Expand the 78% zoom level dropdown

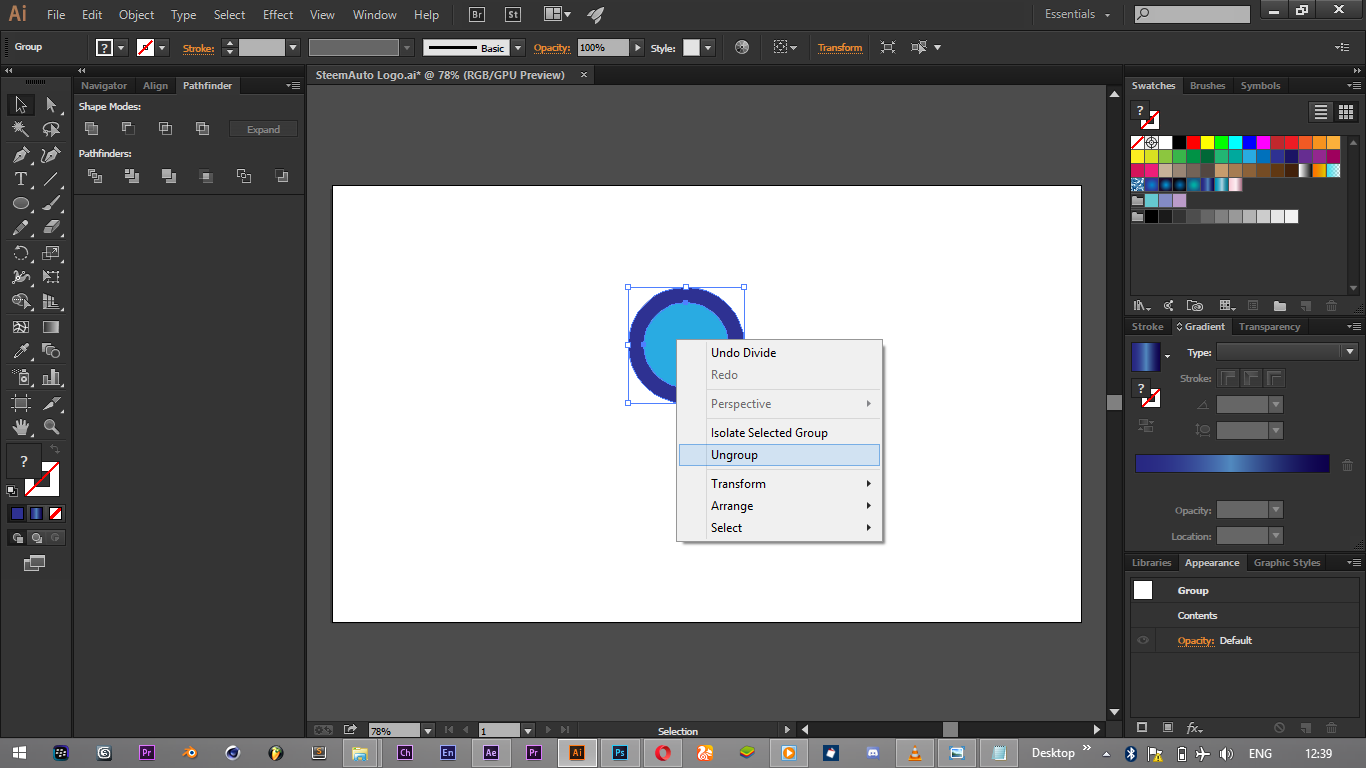pos(428,731)
